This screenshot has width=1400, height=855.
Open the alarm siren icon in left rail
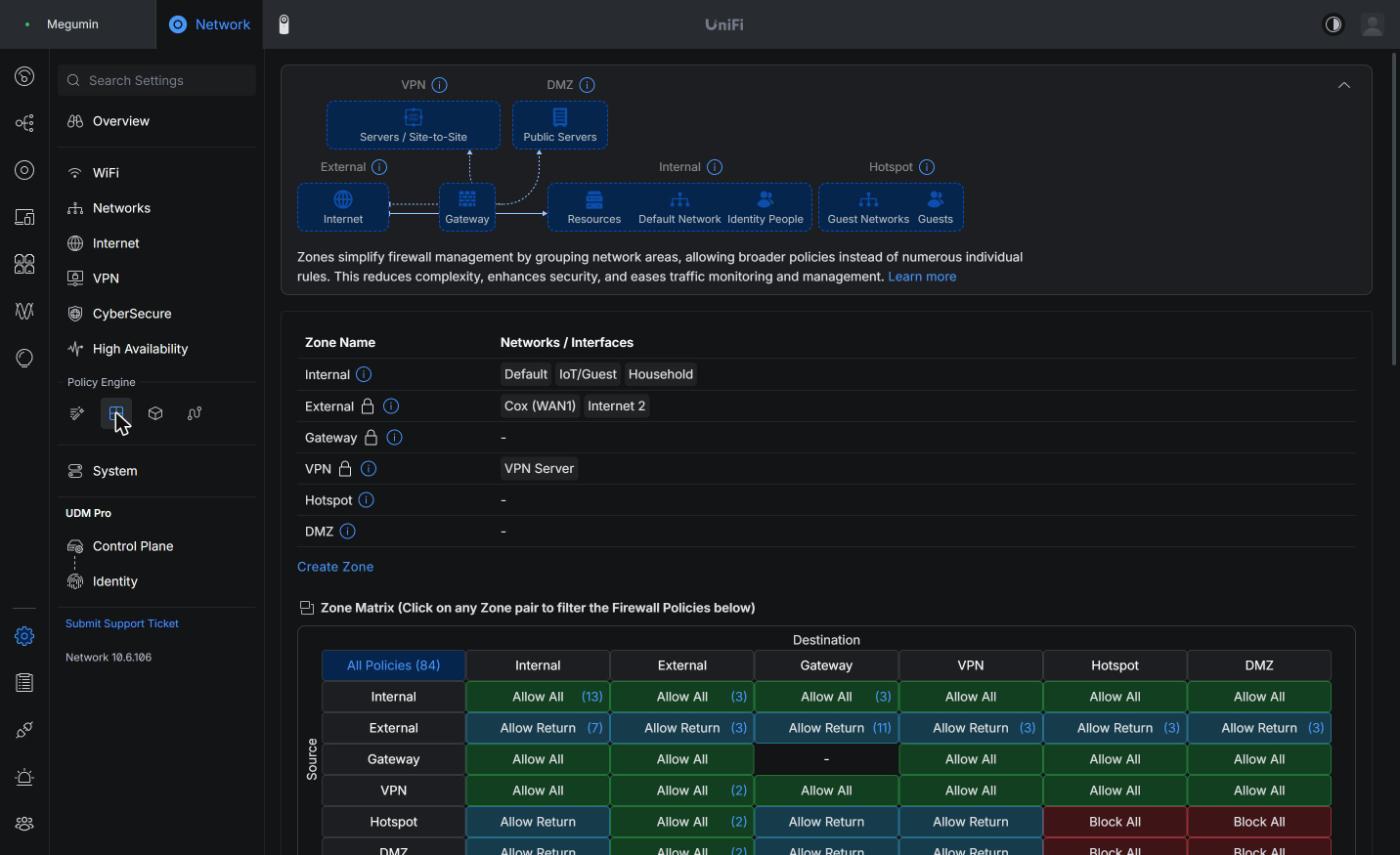pyautogui.click(x=25, y=777)
